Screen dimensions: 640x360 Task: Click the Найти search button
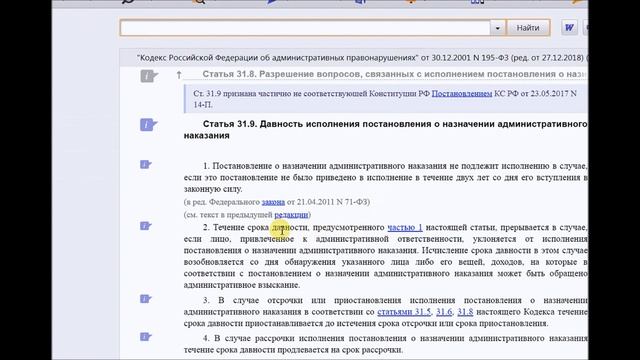[528, 28]
